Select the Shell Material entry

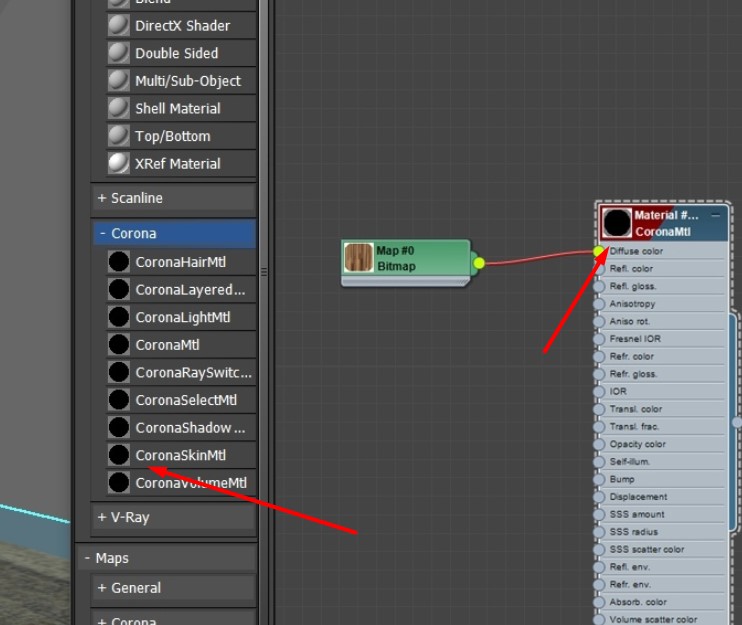click(x=182, y=108)
